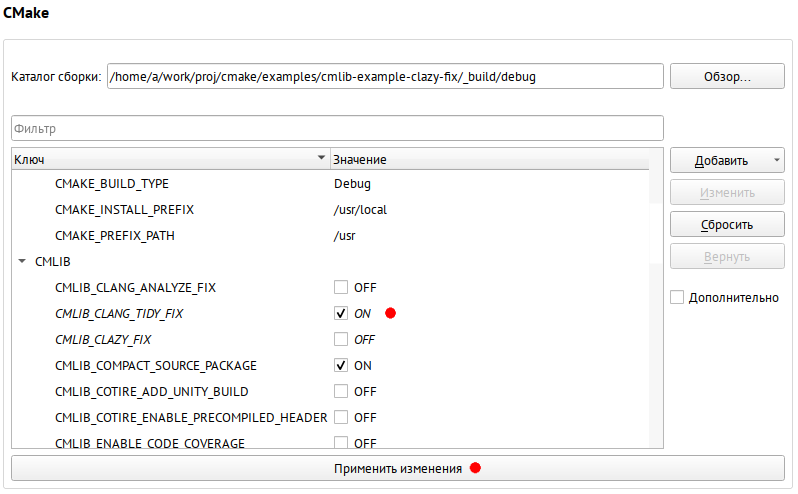Collapse the CMLIB tree group
This screenshot has height=494, width=798.
pos(22,261)
